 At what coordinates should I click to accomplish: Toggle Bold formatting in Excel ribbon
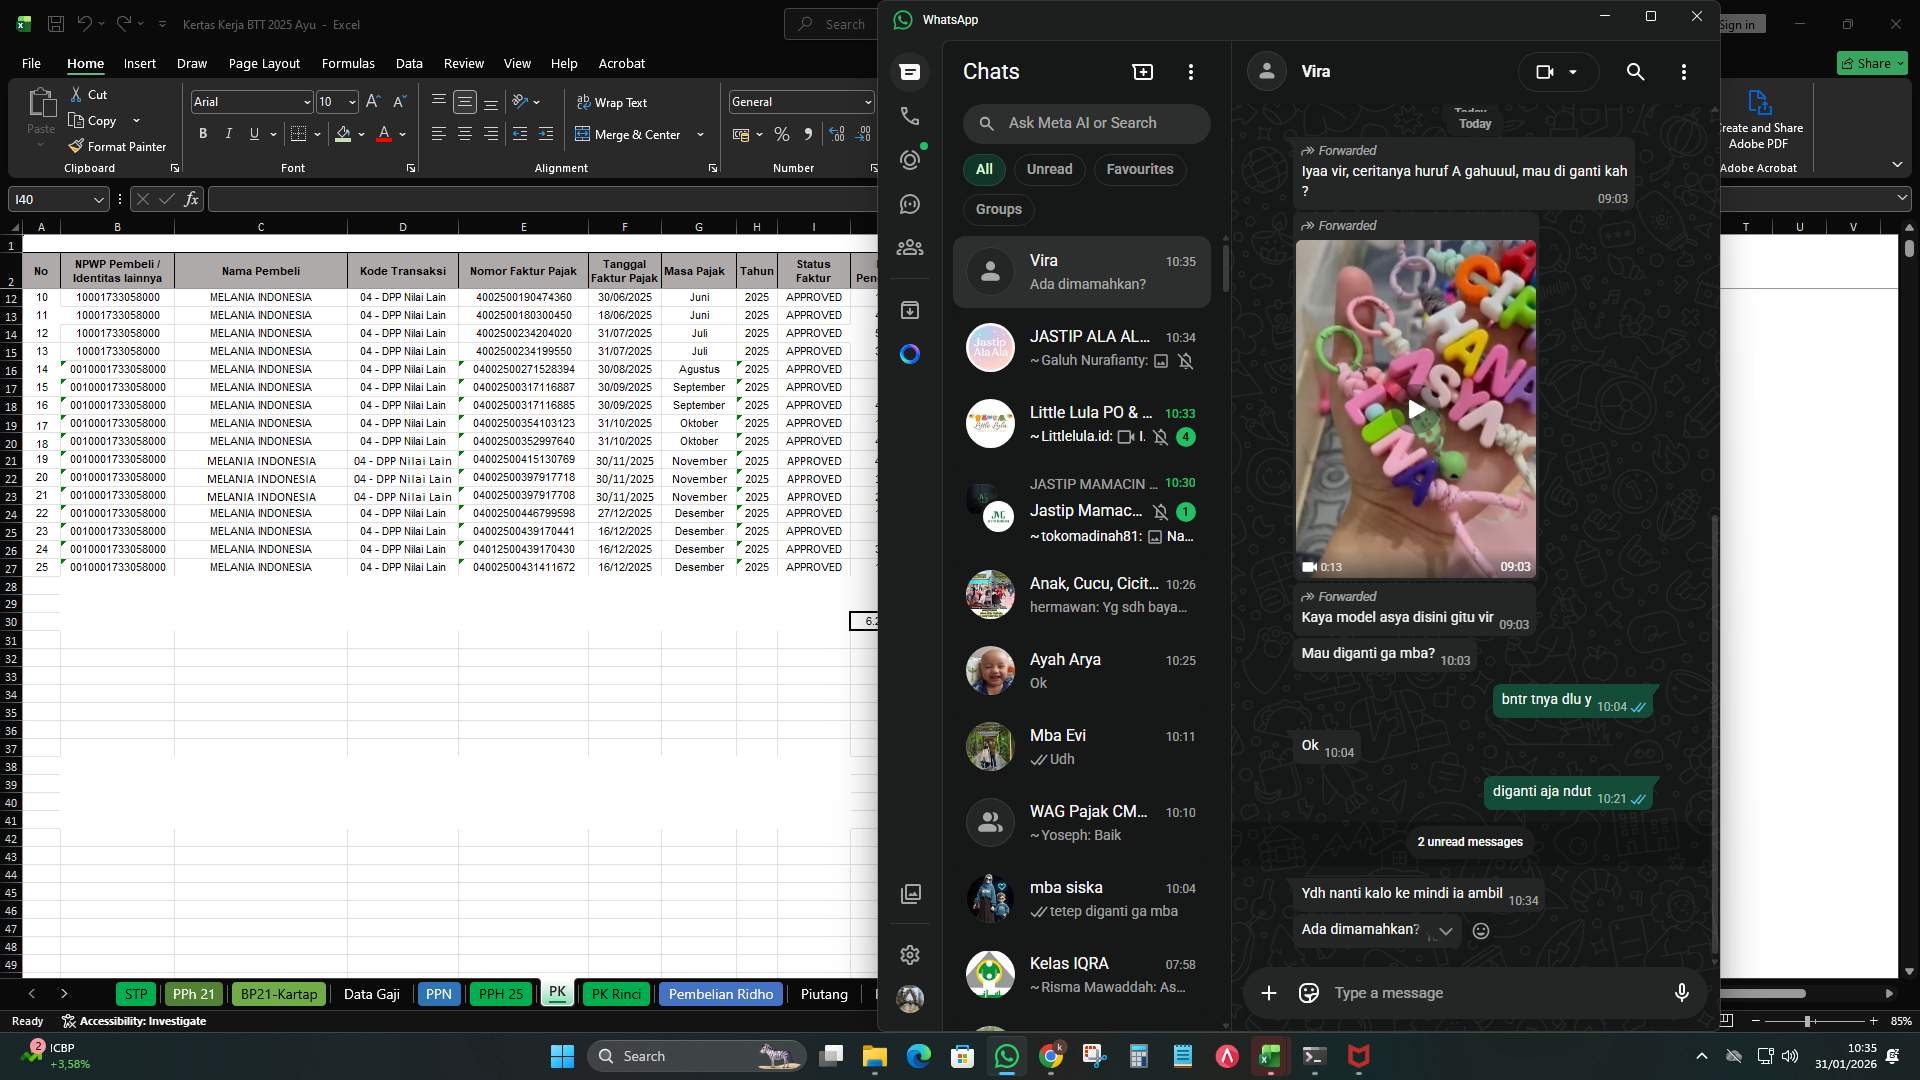203,133
